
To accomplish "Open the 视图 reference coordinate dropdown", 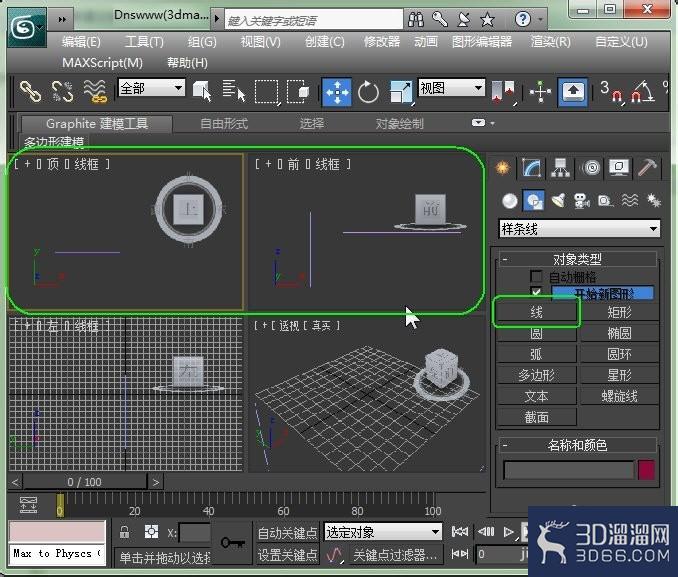I will (451, 88).
